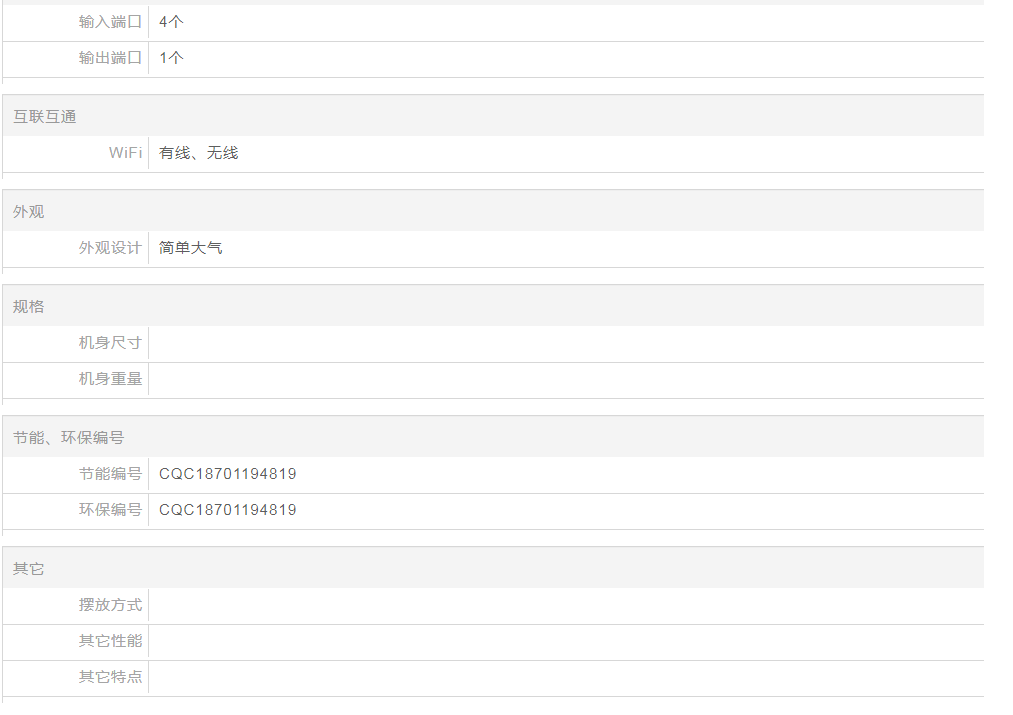This screenshot has width=1013, height=715.
Task: Click the 其它 section header
Action: point(29,569)
